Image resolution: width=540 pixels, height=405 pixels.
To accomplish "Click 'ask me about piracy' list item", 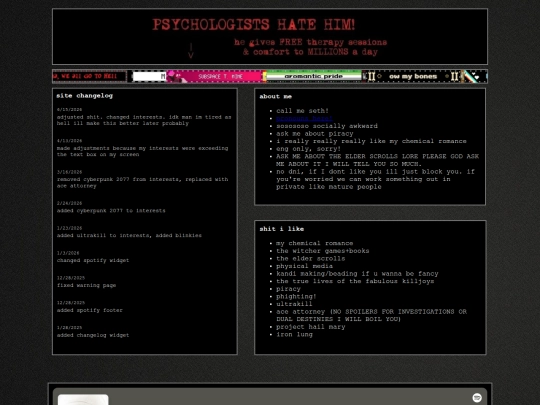I will [315, 134].
